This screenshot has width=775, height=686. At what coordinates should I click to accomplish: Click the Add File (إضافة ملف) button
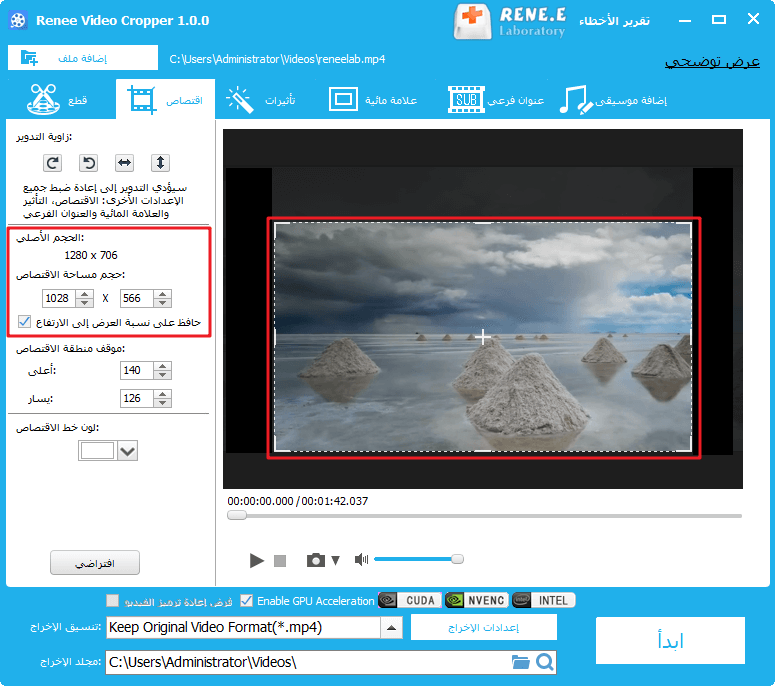pyautogui.click(x=83, y=58)
